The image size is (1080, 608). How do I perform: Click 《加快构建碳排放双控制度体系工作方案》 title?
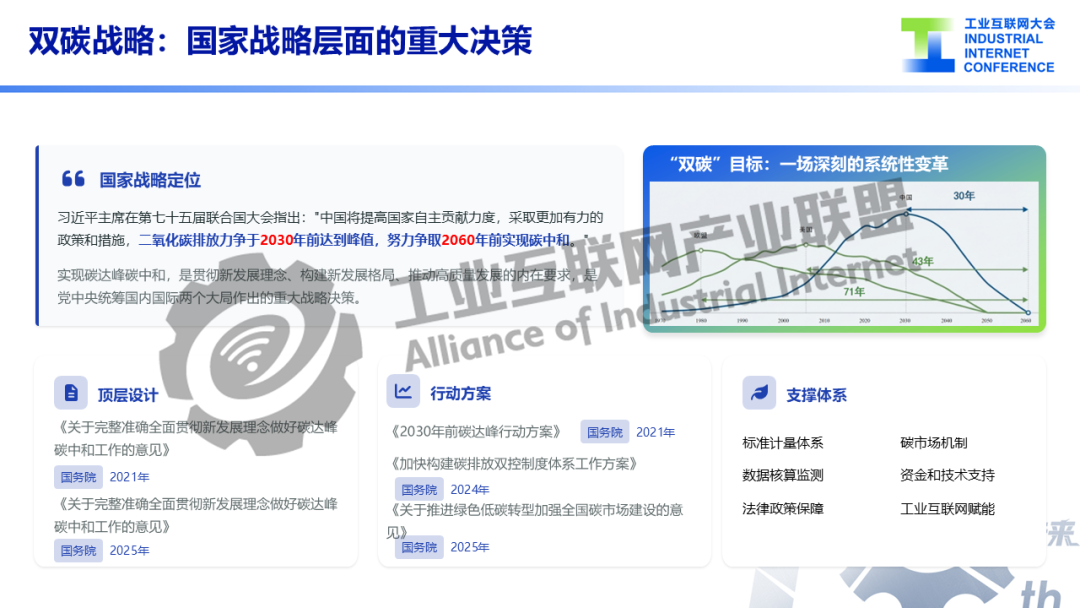(x=514, y=463)
